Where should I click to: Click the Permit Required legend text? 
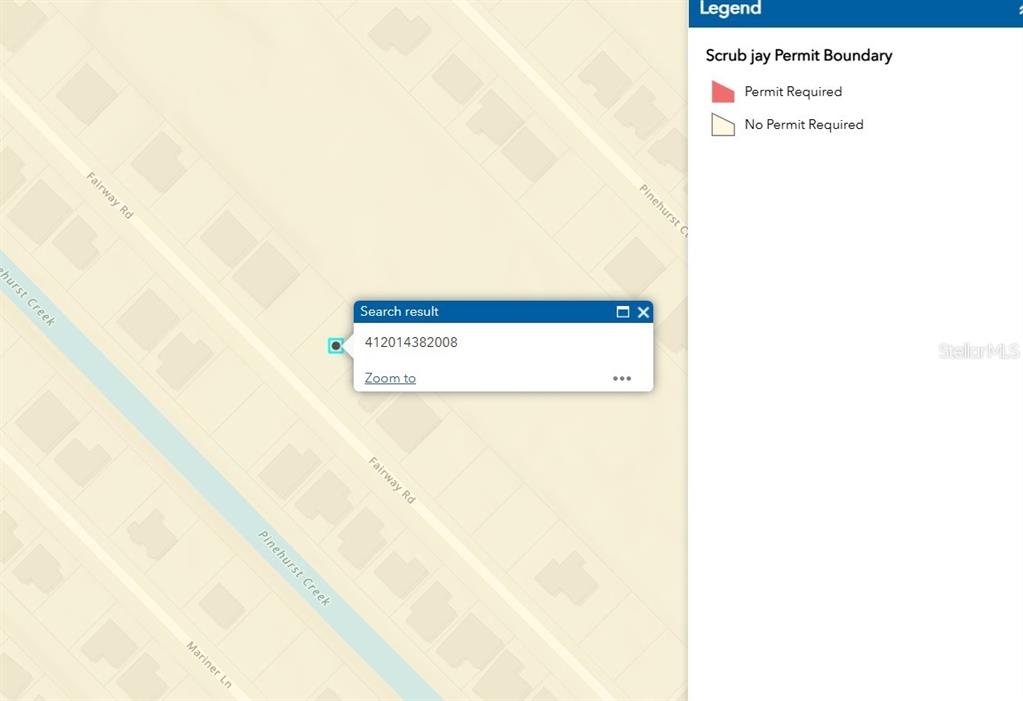793,92
